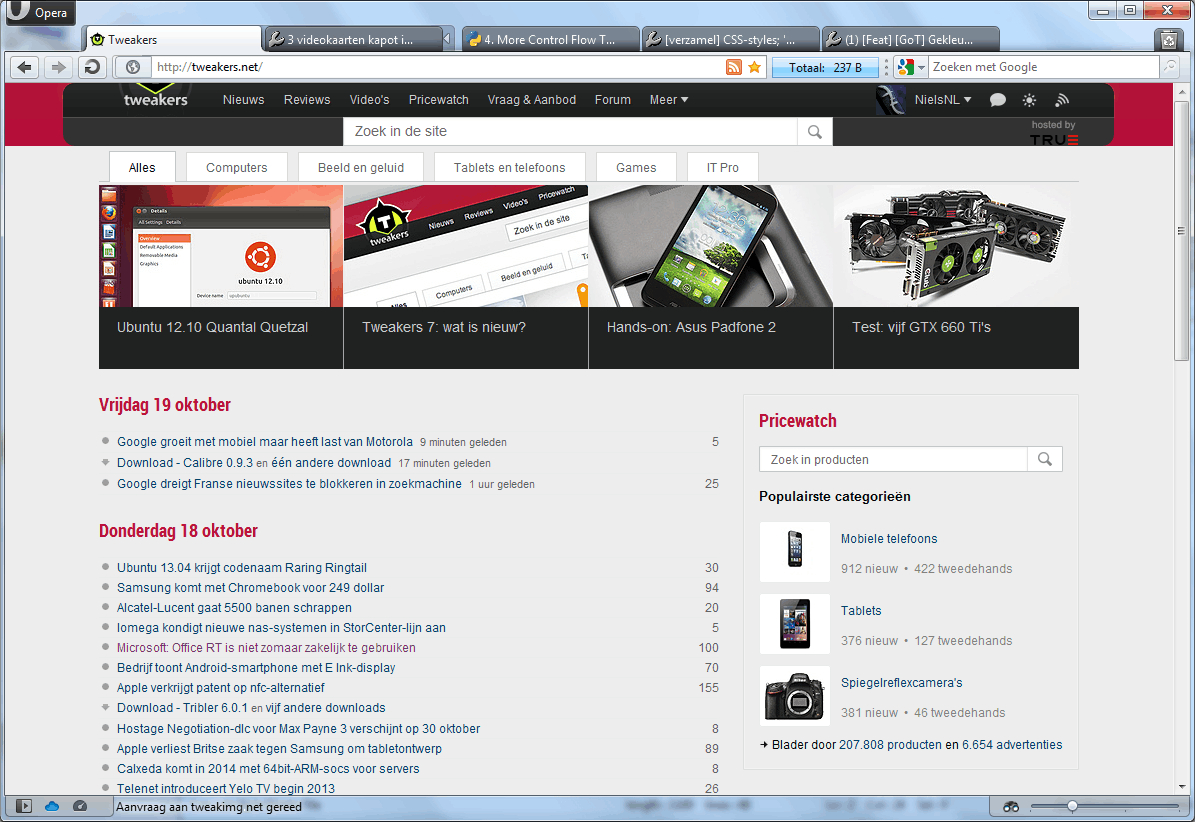Open messages speech bubble icon in header
1195x822 pixels.
998,100
